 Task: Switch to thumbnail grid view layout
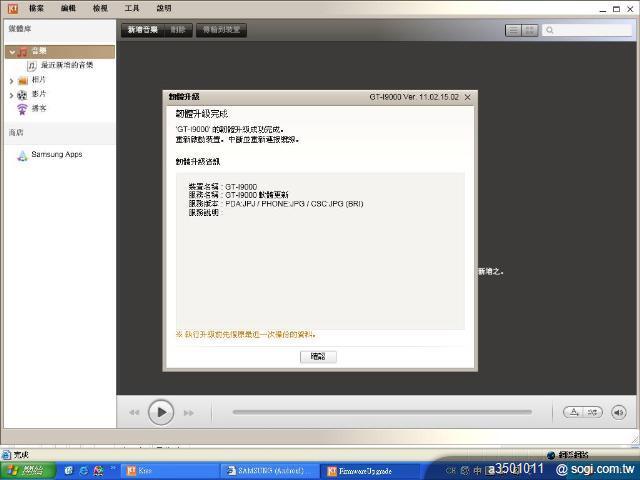(530, 31)
